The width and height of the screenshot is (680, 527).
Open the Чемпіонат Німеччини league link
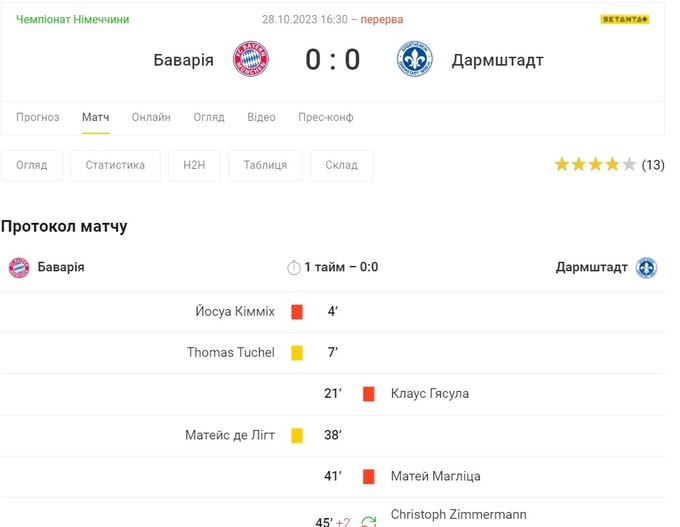(x=73, y=20)
